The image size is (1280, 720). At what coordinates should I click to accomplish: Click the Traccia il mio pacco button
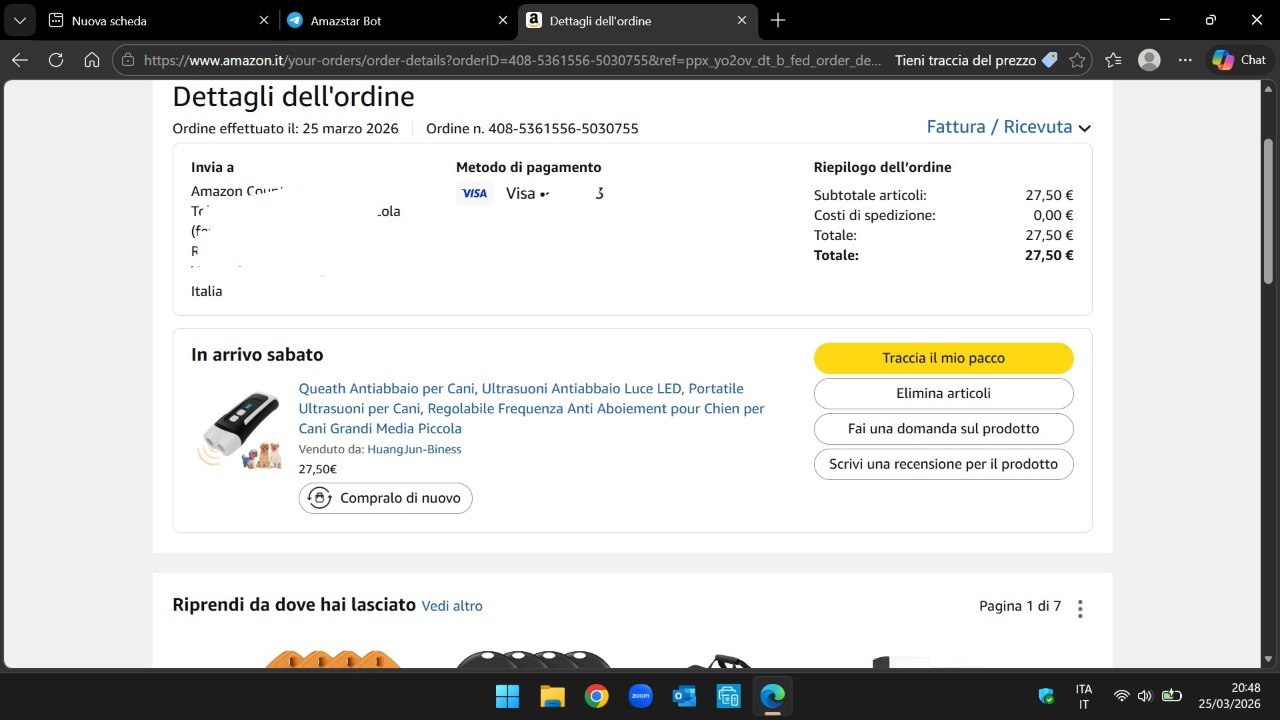[x=943, y=358]
